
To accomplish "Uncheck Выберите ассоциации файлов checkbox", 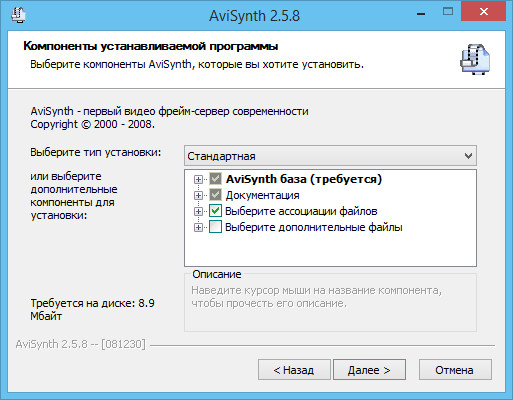I will tap(215, 211).
